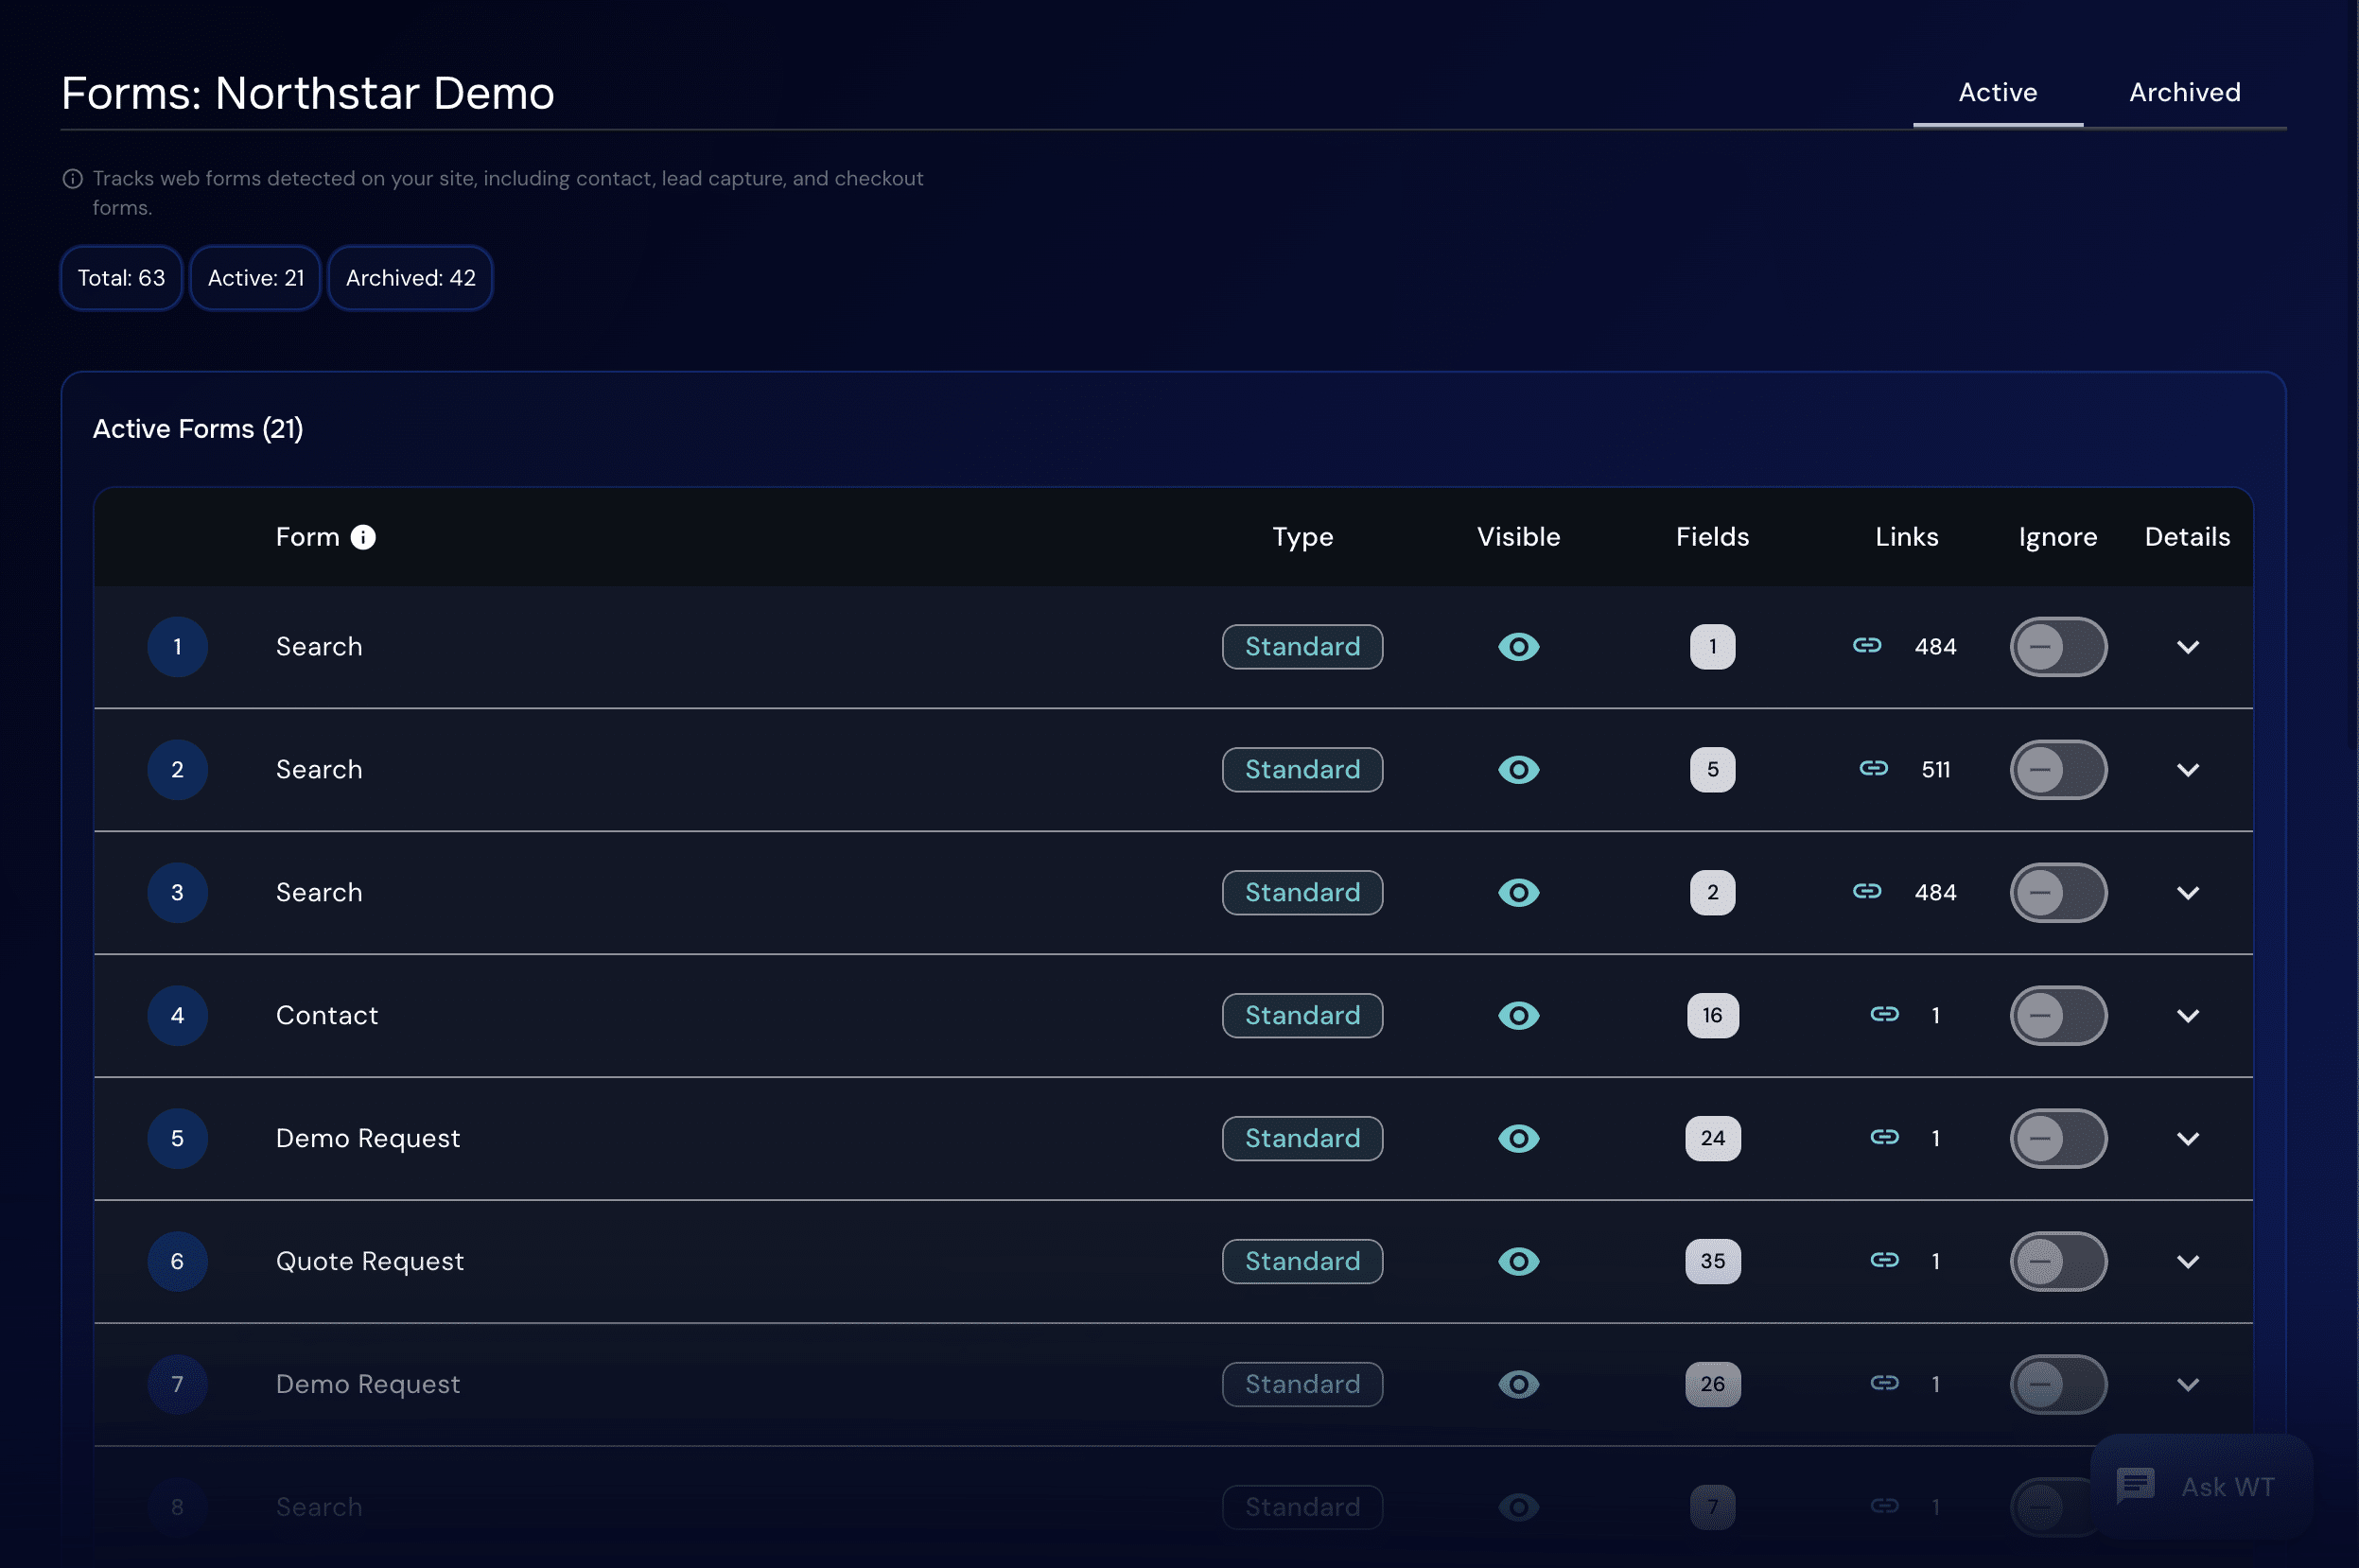2359x1568 pixels.
Task: Enable Ignore switch for Contact form
Action: click(2059, 1016)
